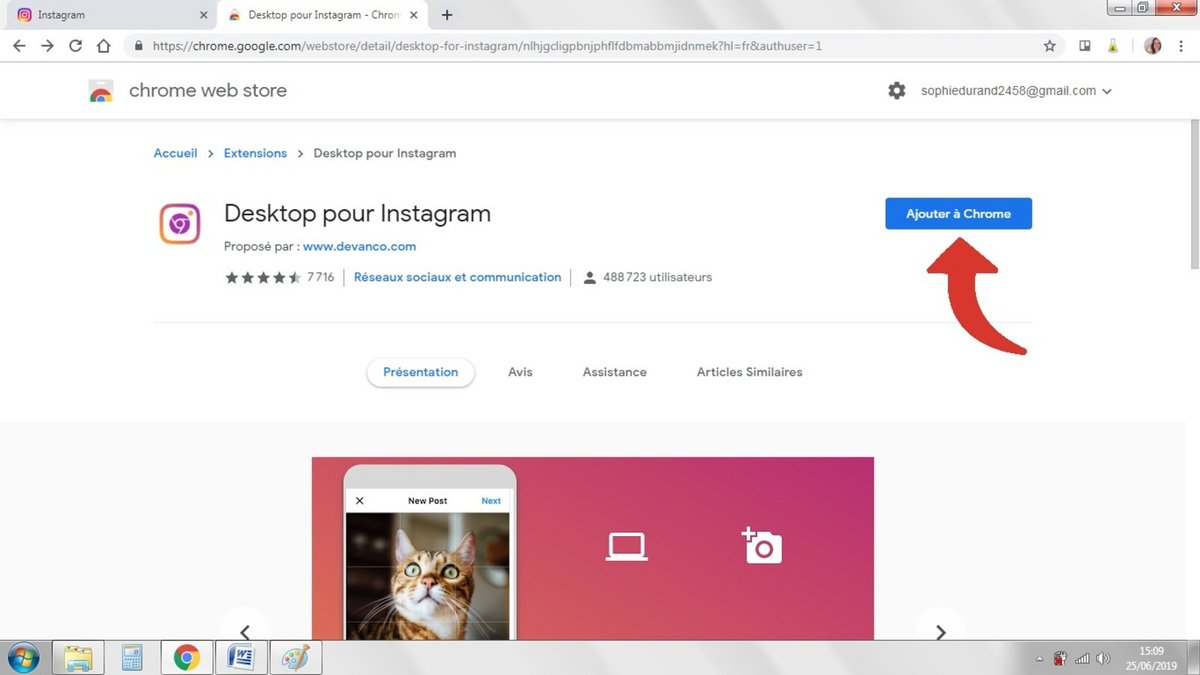Click the Desktop pour Instagram extension icon
The height and width of the screenshot is (675, 1200).
(x=180, y=223)
